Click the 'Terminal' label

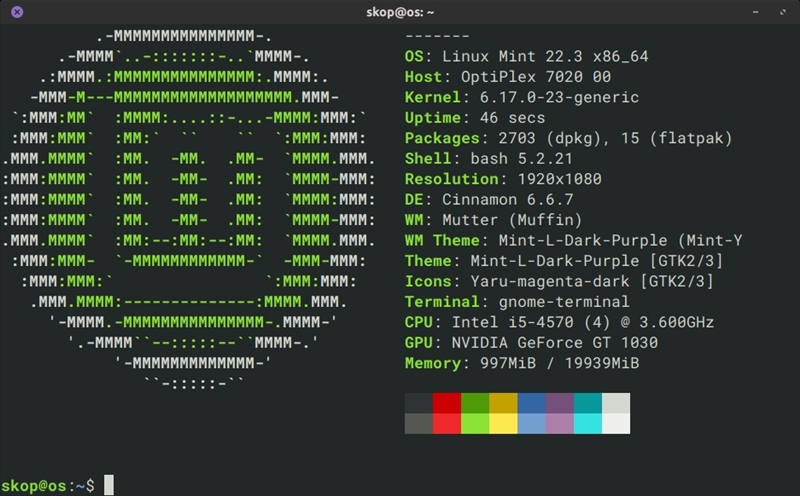pyautogui.click(x=442, y=302)
